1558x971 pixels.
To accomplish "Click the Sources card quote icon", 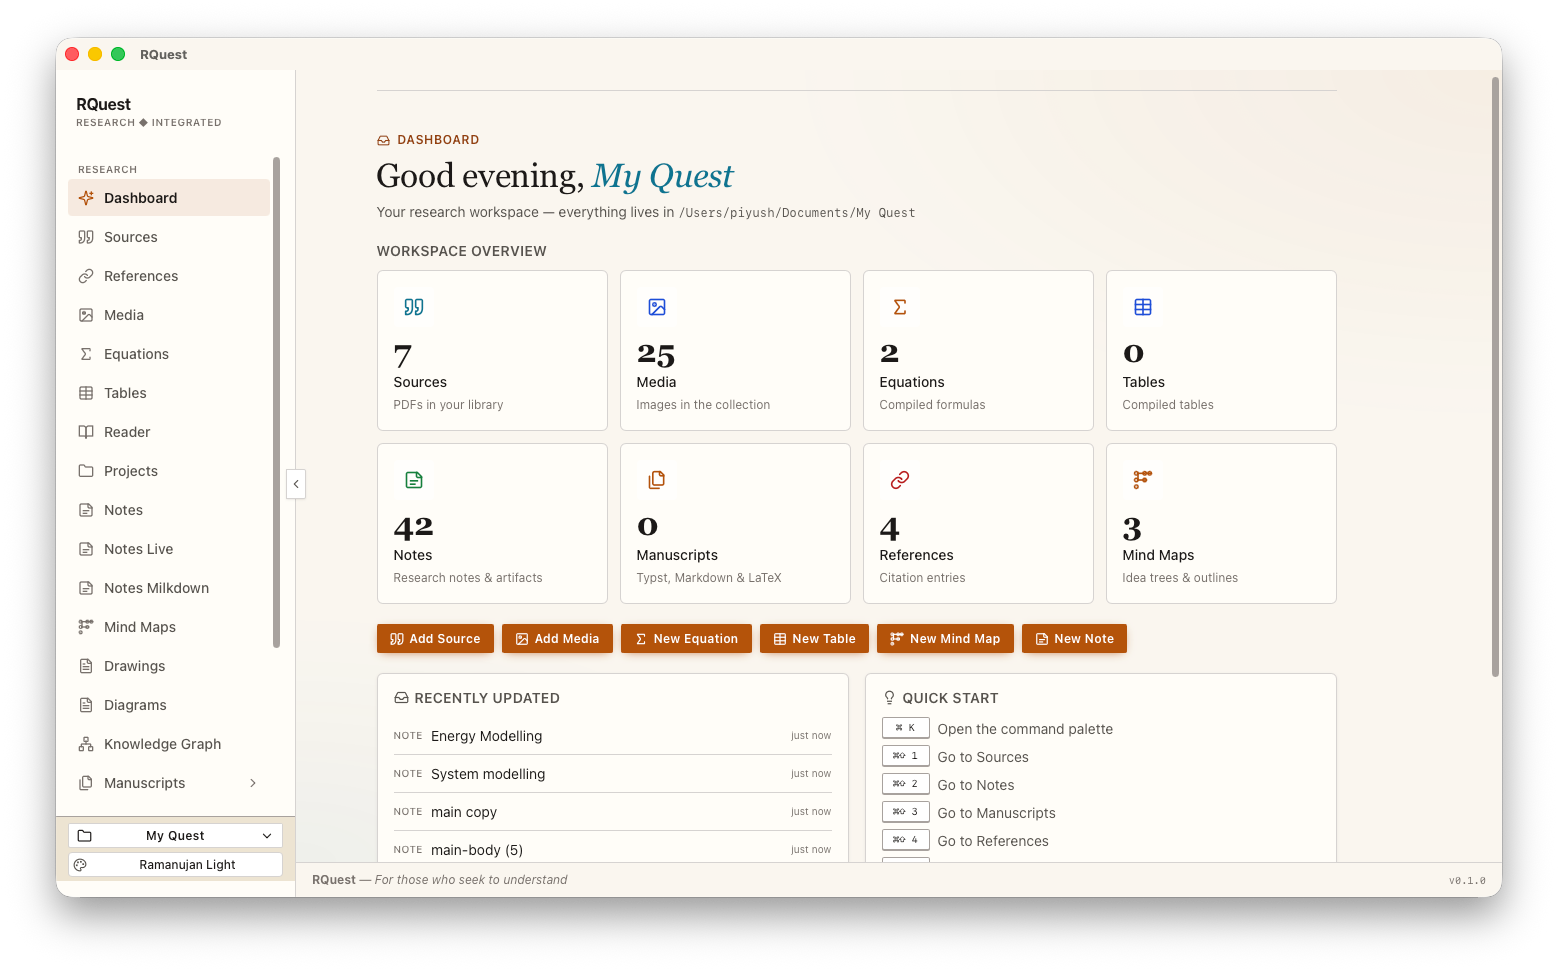I will click(414, 307).
